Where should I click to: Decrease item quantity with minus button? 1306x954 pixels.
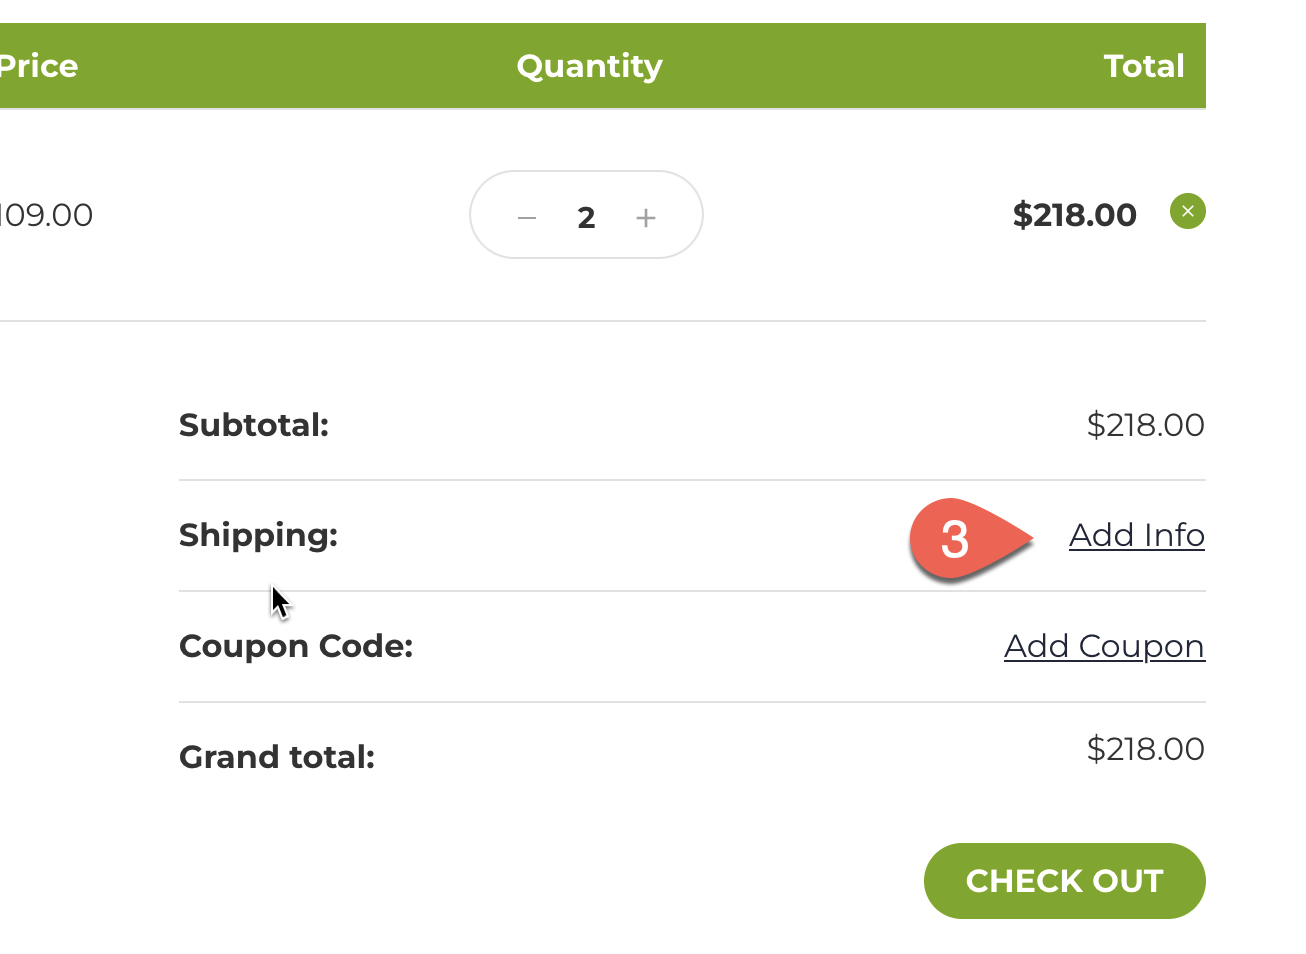pyautogui.click(x=527, y=217)
